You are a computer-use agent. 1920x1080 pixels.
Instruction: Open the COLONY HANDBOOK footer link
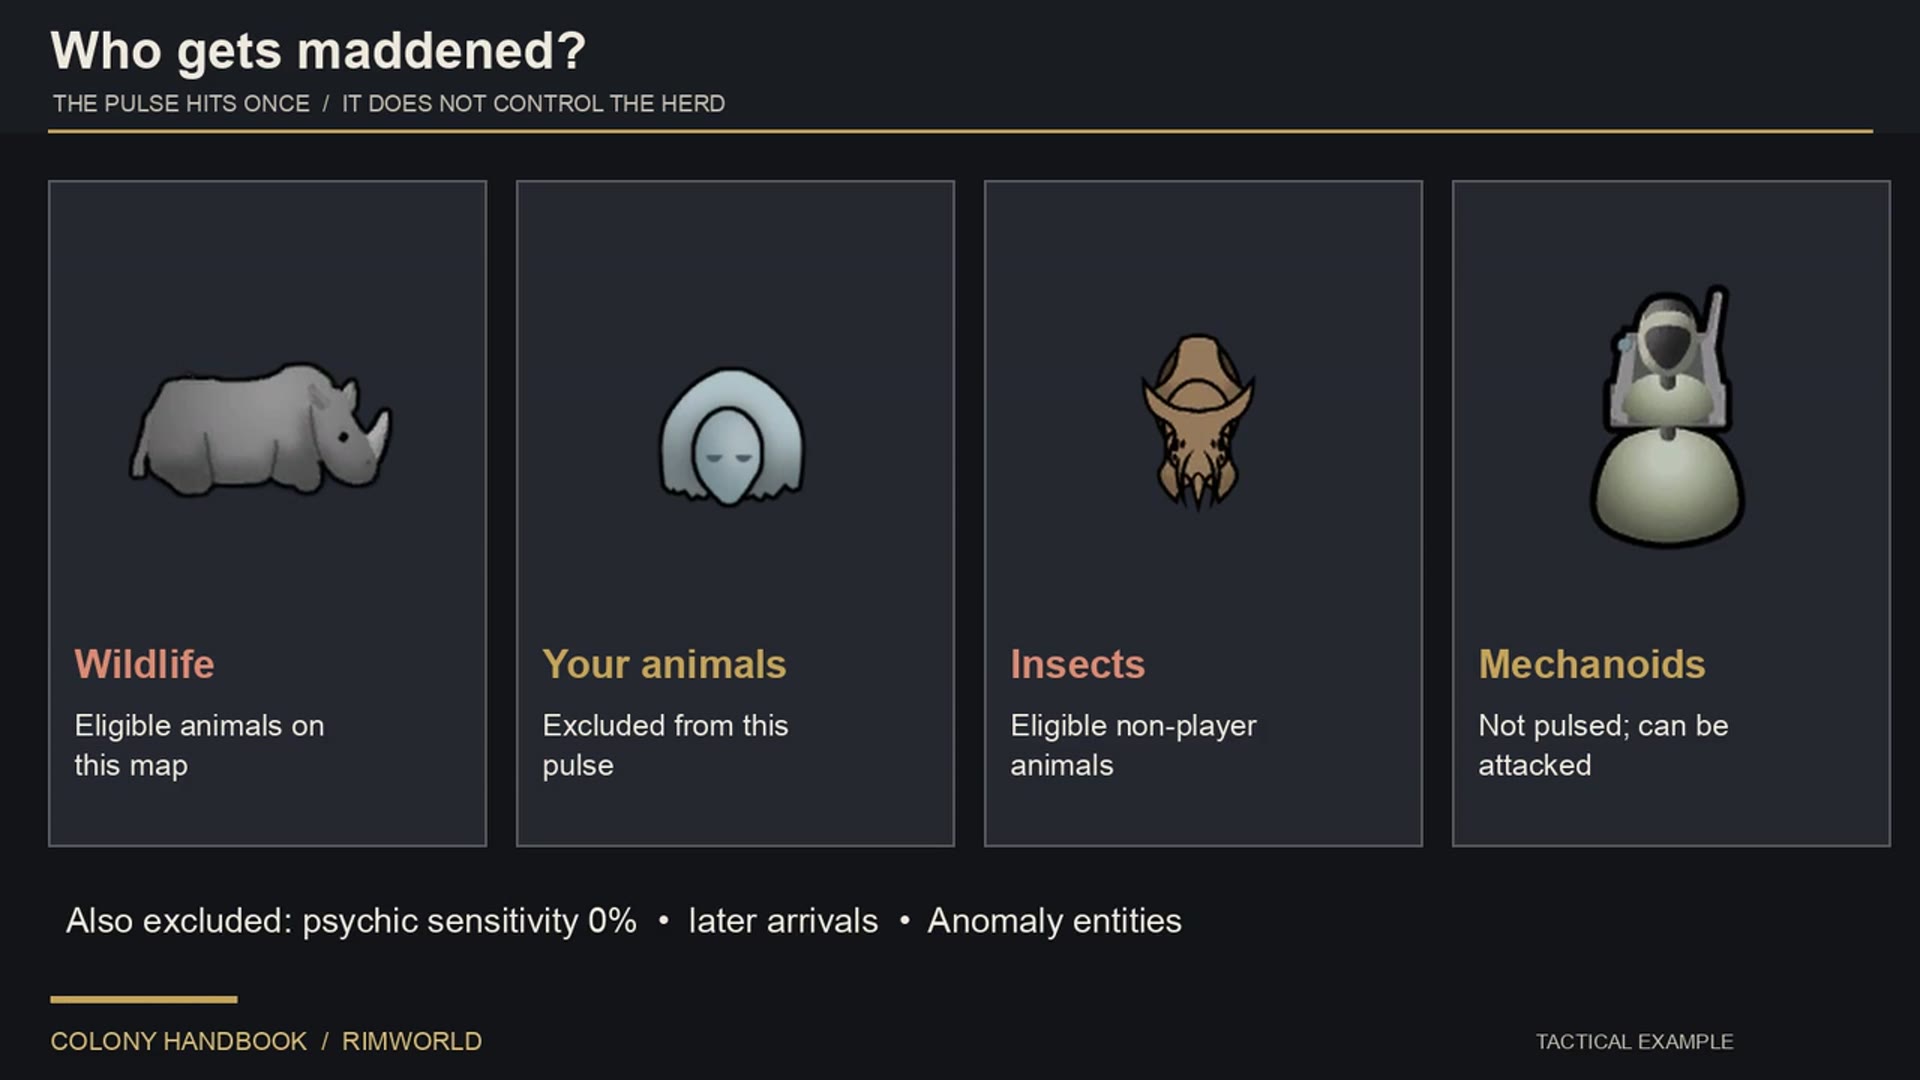click(179, 1041)
